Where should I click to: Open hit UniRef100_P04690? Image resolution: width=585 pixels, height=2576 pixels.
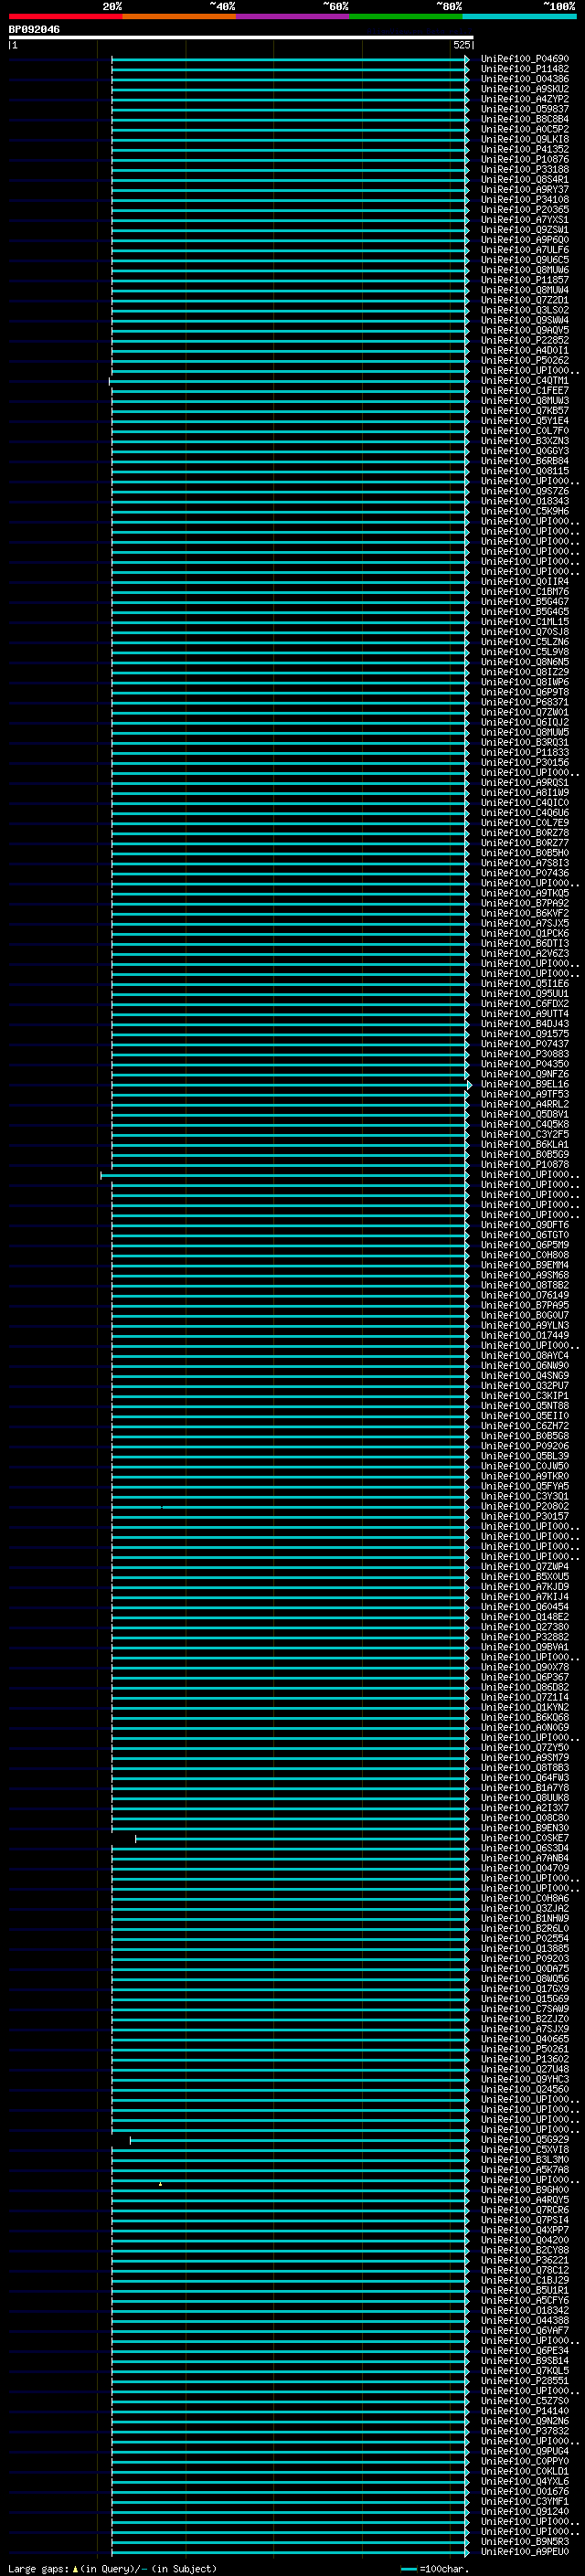click(525, 59)
